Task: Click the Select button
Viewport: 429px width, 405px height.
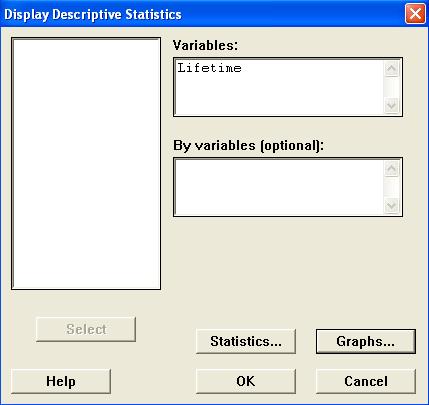Action: pos(86,329)
